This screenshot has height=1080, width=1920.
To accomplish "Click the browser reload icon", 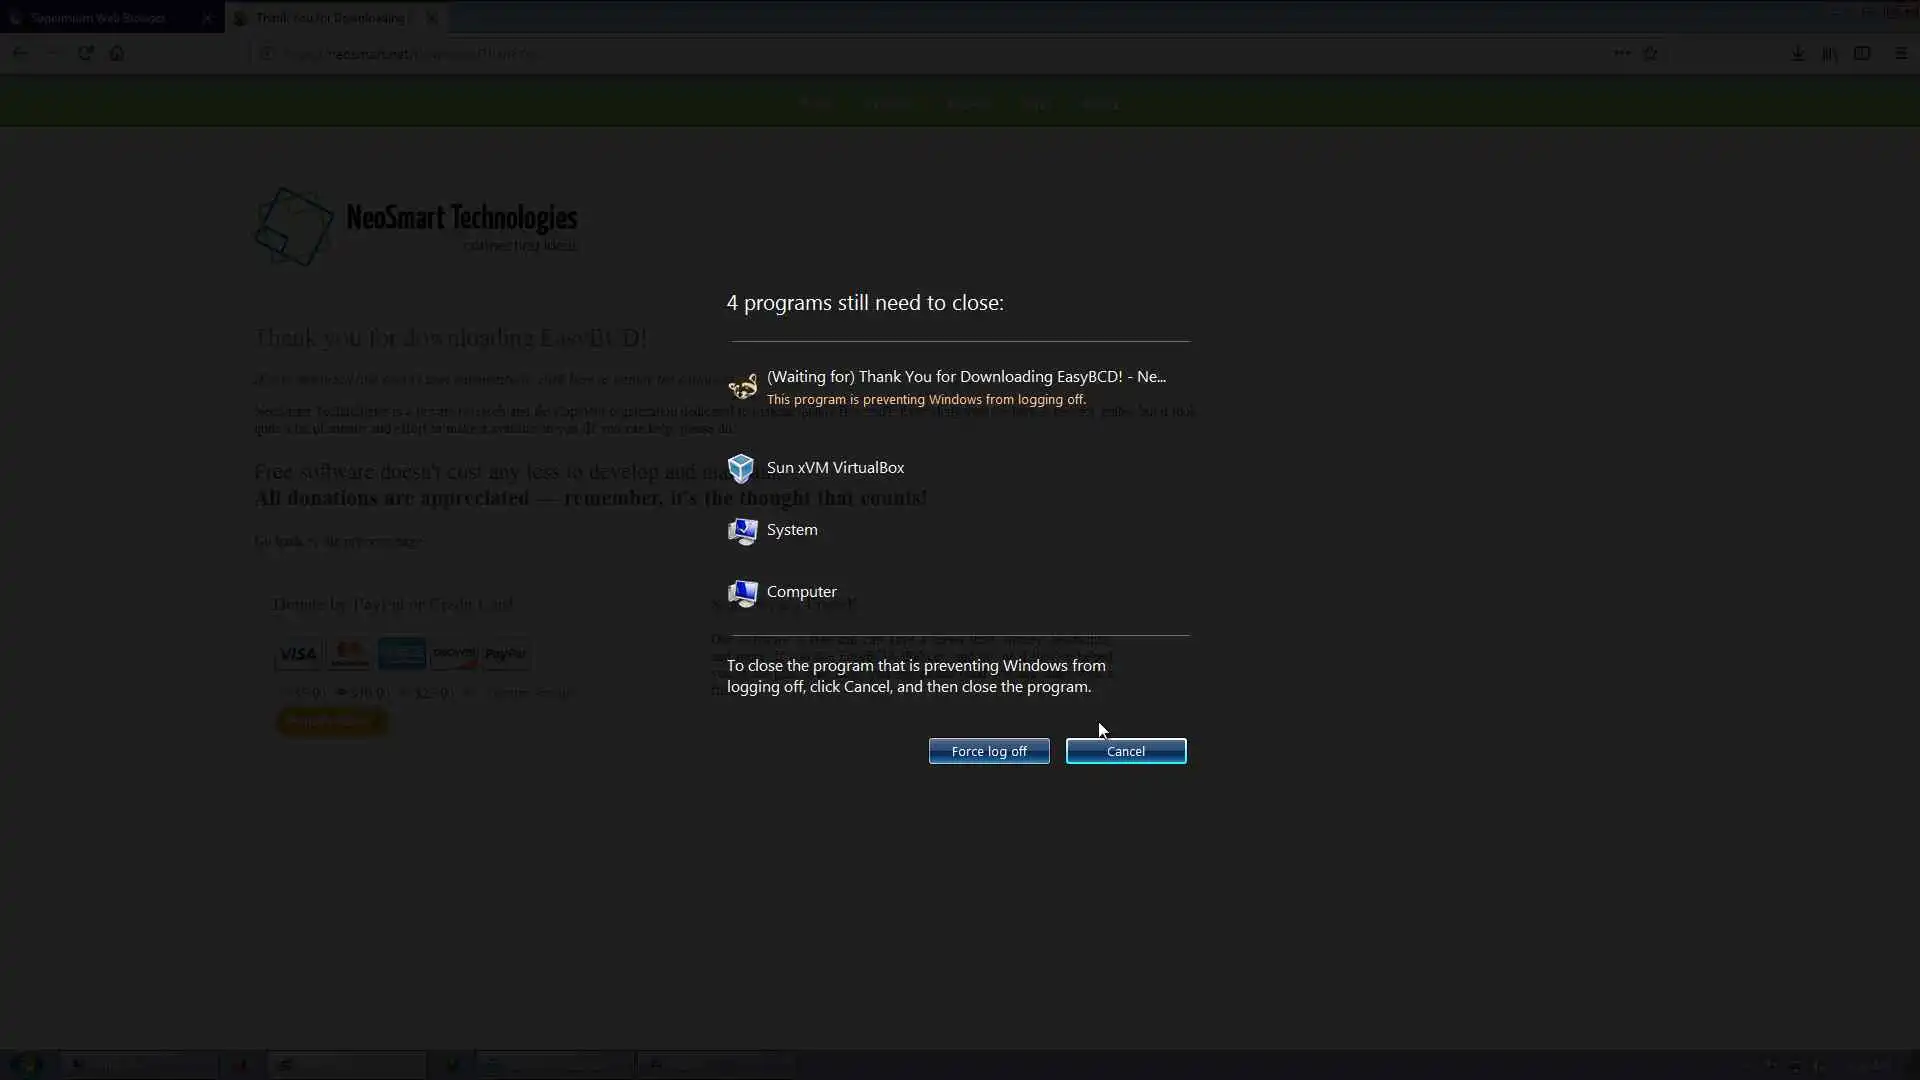I will pyautogui.click(x=86, y=53).
